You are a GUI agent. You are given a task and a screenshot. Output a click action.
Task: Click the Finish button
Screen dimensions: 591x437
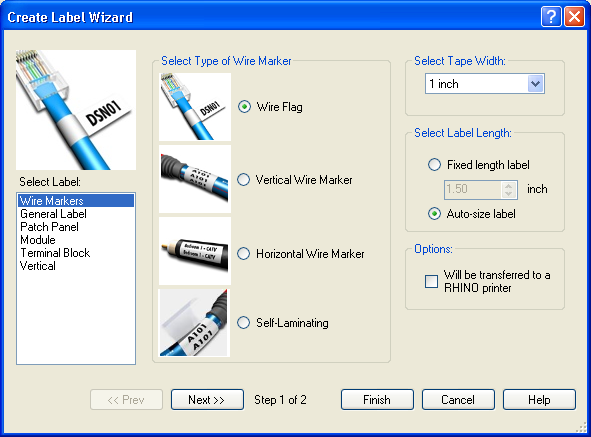coord(377,400)
